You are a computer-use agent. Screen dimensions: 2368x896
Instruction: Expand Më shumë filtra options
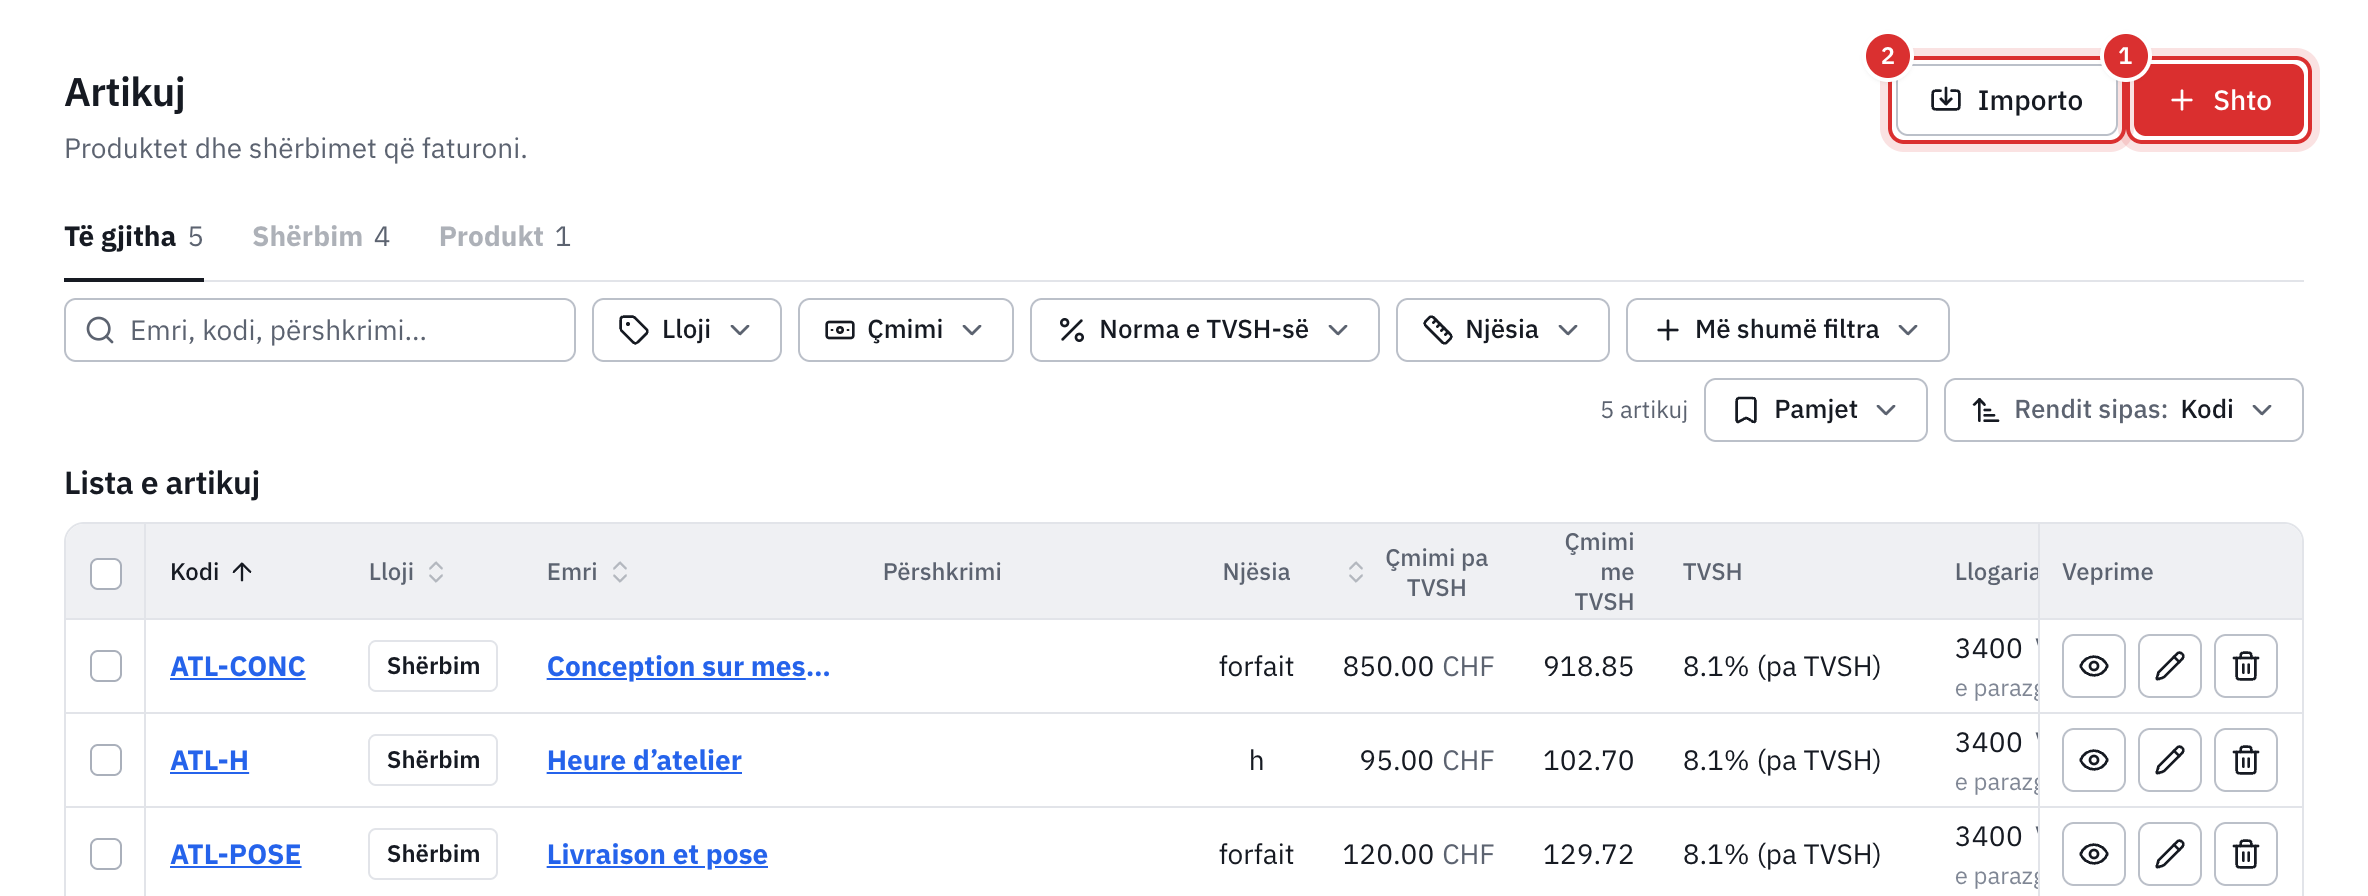click(x=1787, y=330)
